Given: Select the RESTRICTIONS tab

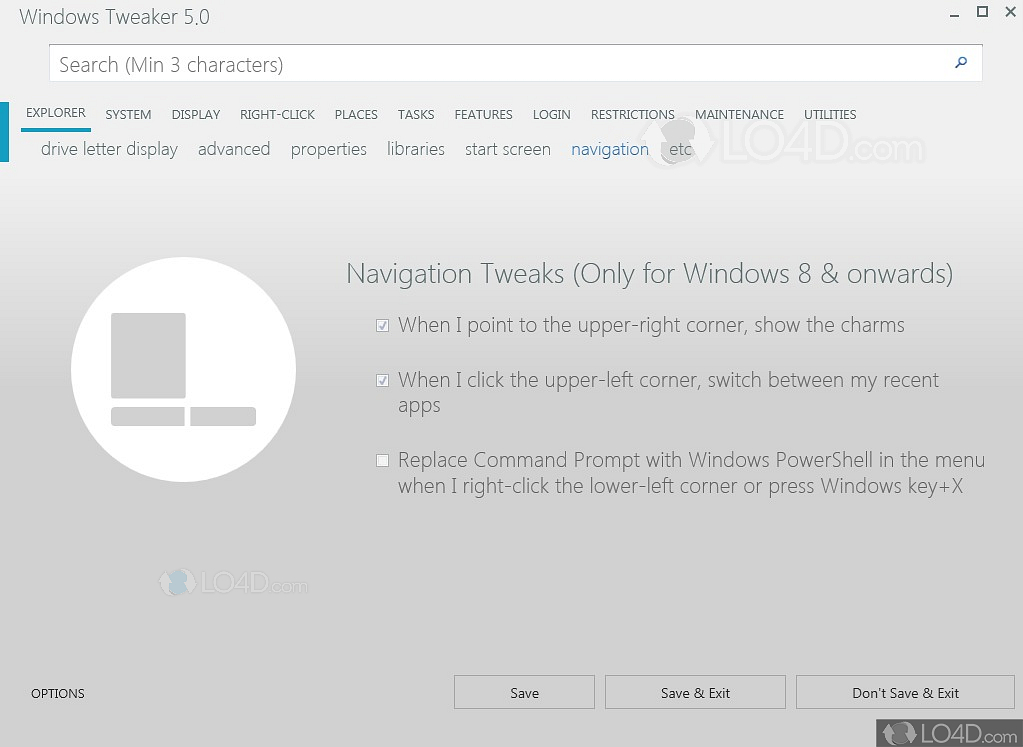Looking at the screenshot, I should point(632,114).
